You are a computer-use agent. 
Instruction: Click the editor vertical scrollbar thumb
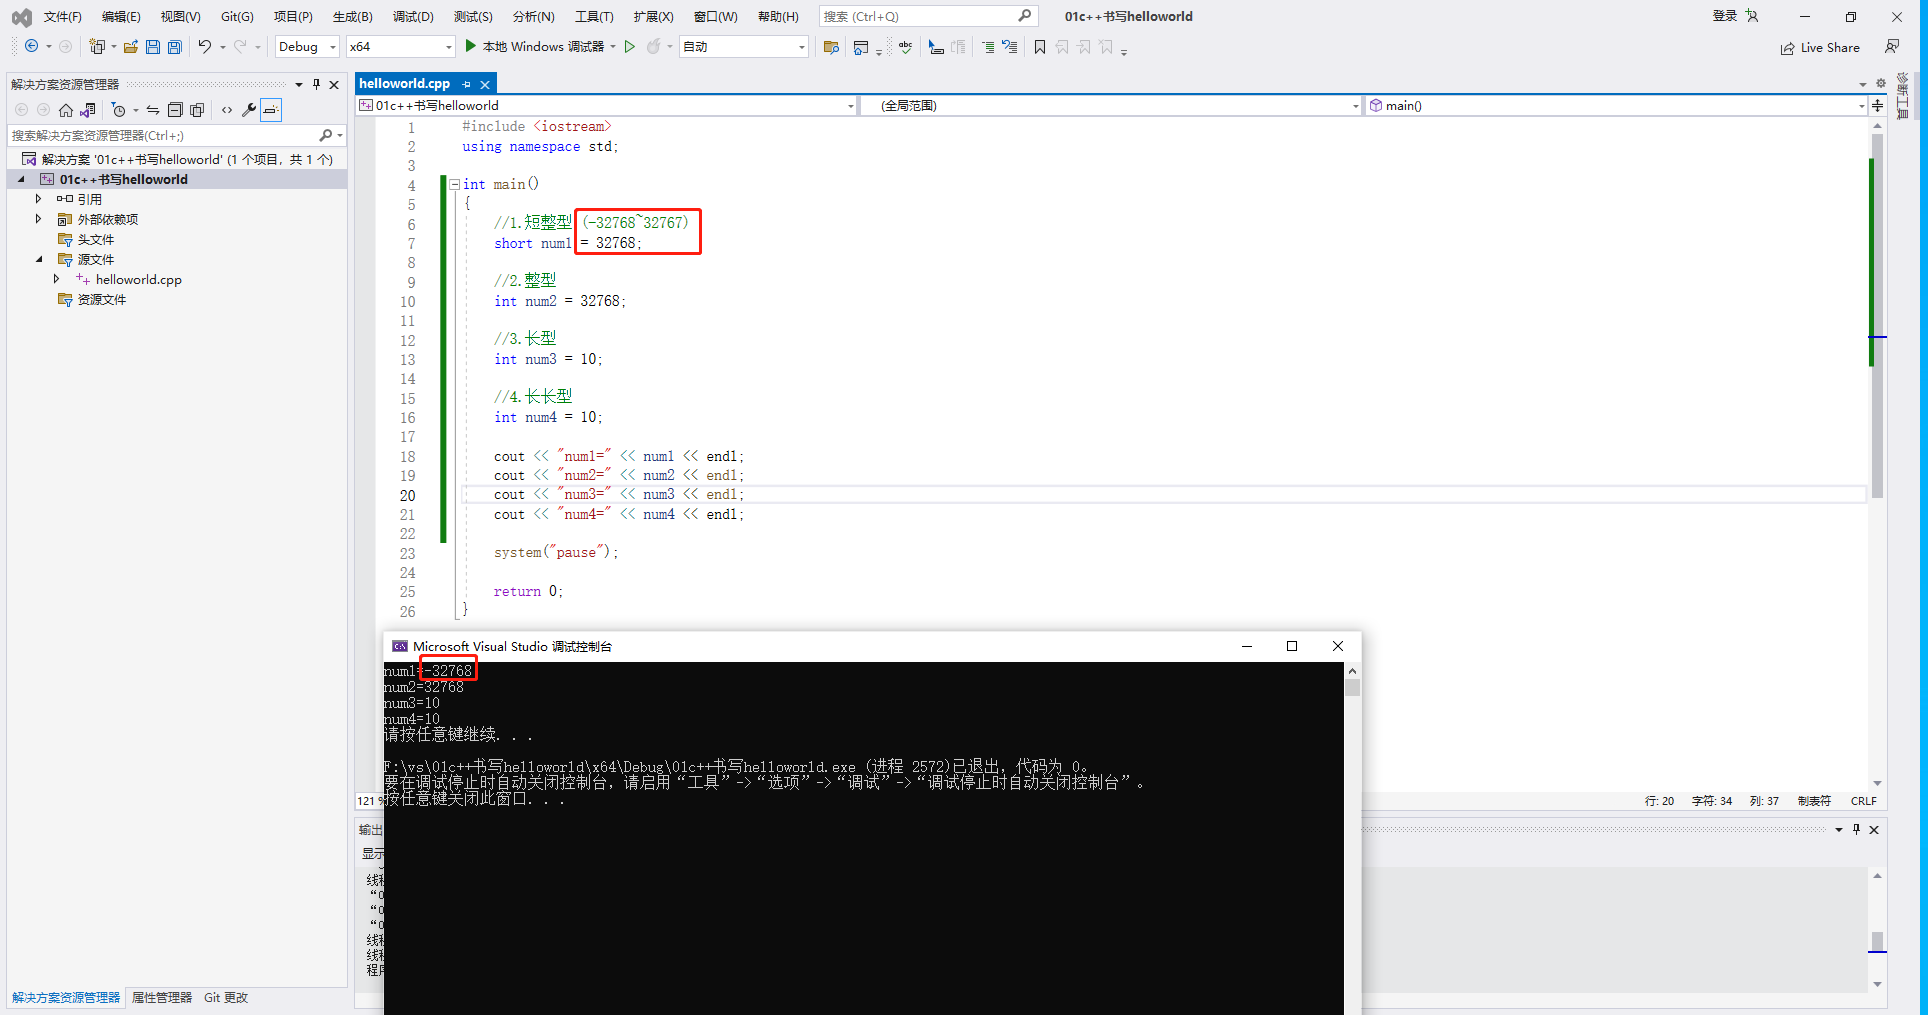pos(1877,316)
